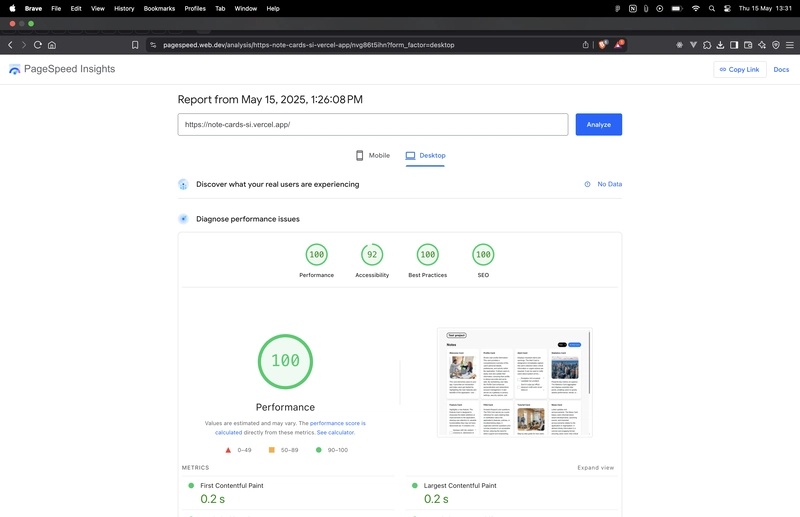The width and height of the screenshot is (800, 517).
Task: Open the Apple menu
Action: pos(12,8)
